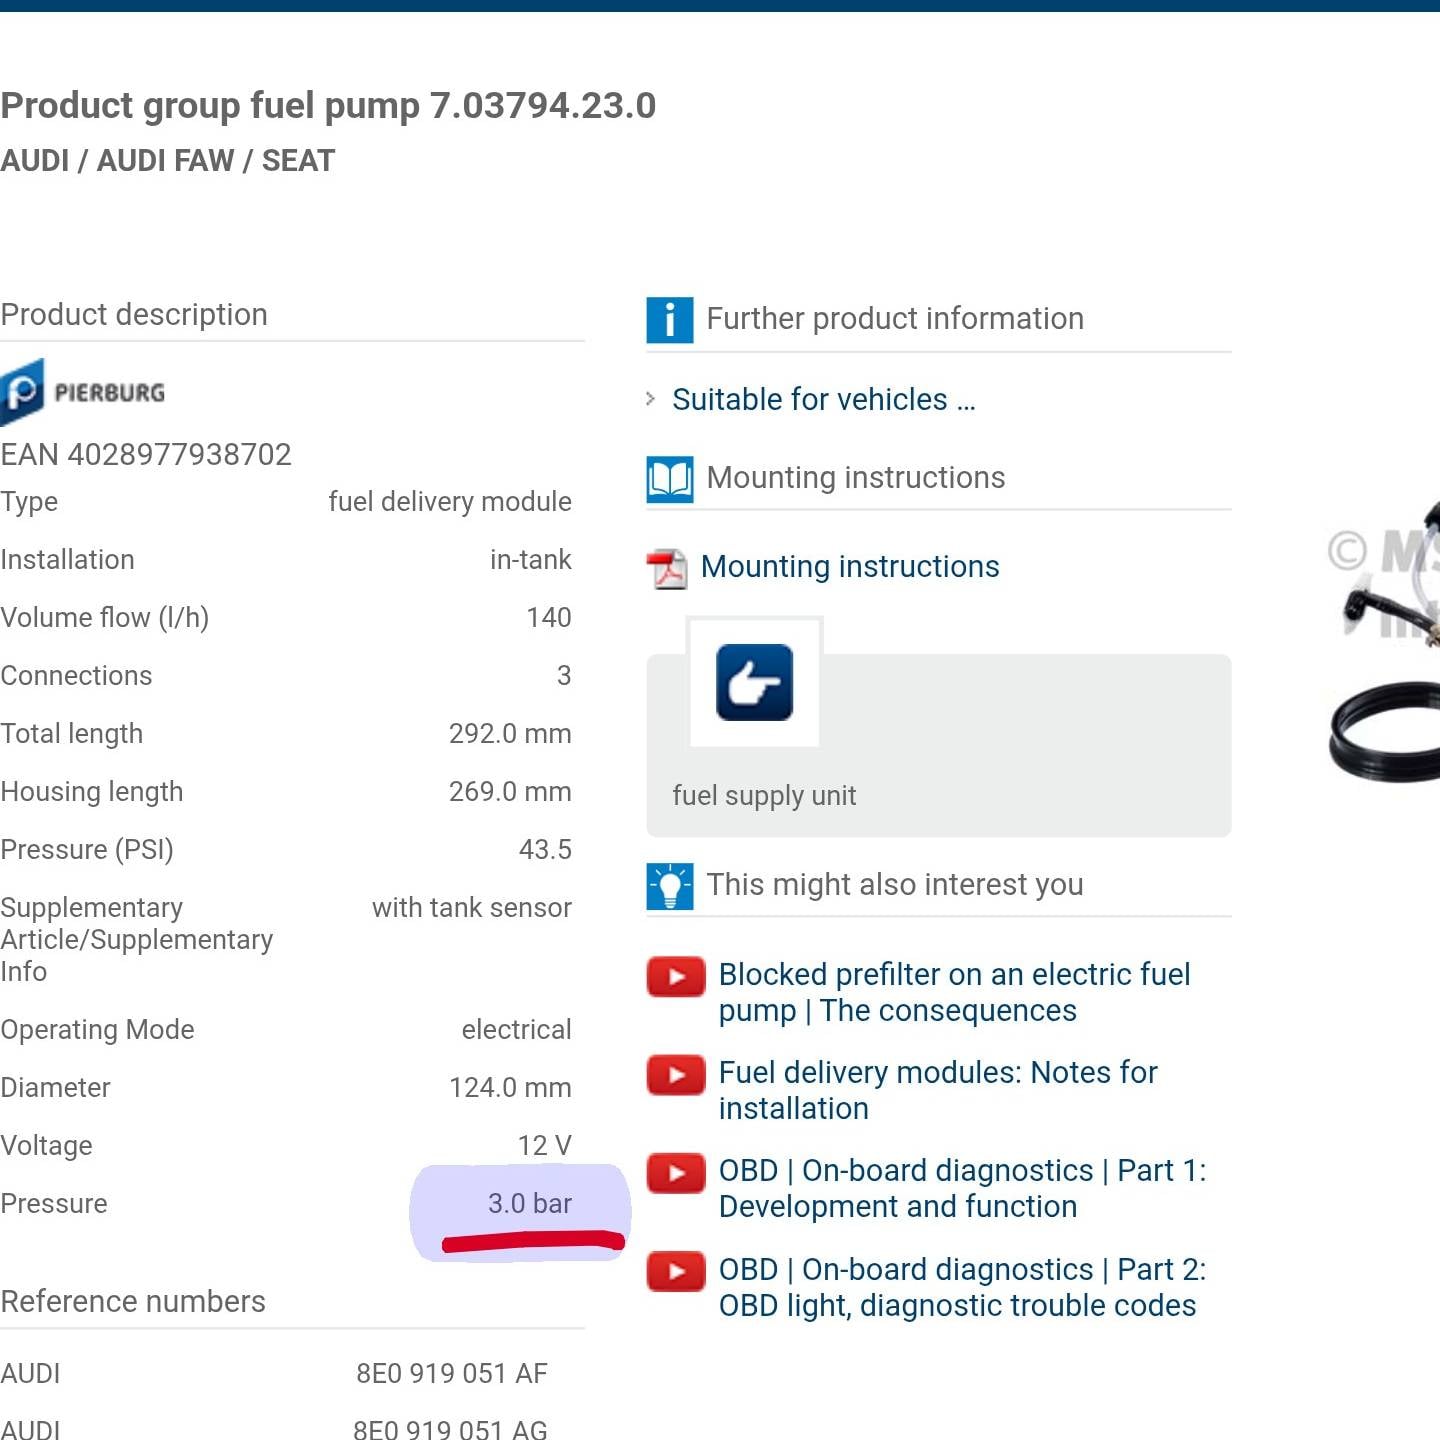Click the open book Mounting instructions icon
This screenshot has width=1440, height=1440.
(669, 479)
